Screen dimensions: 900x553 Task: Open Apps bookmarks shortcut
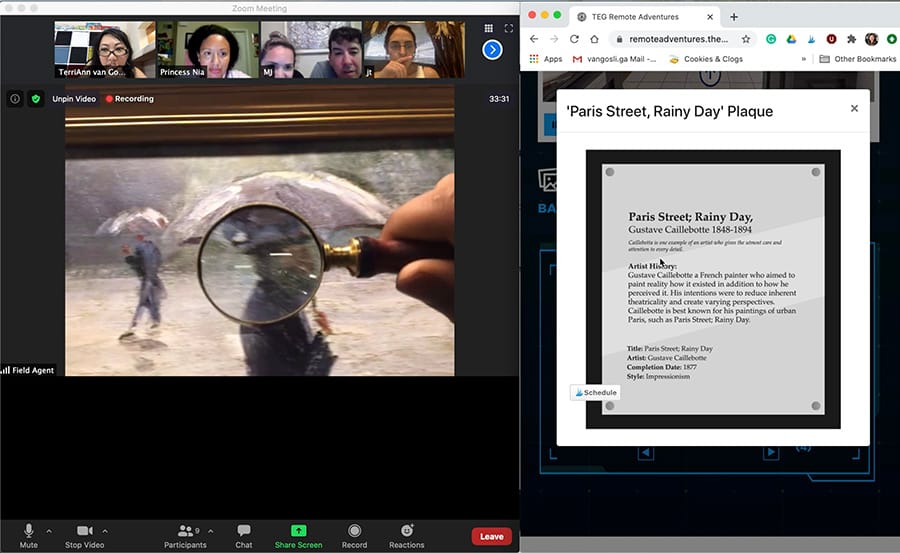click(546, 59)
